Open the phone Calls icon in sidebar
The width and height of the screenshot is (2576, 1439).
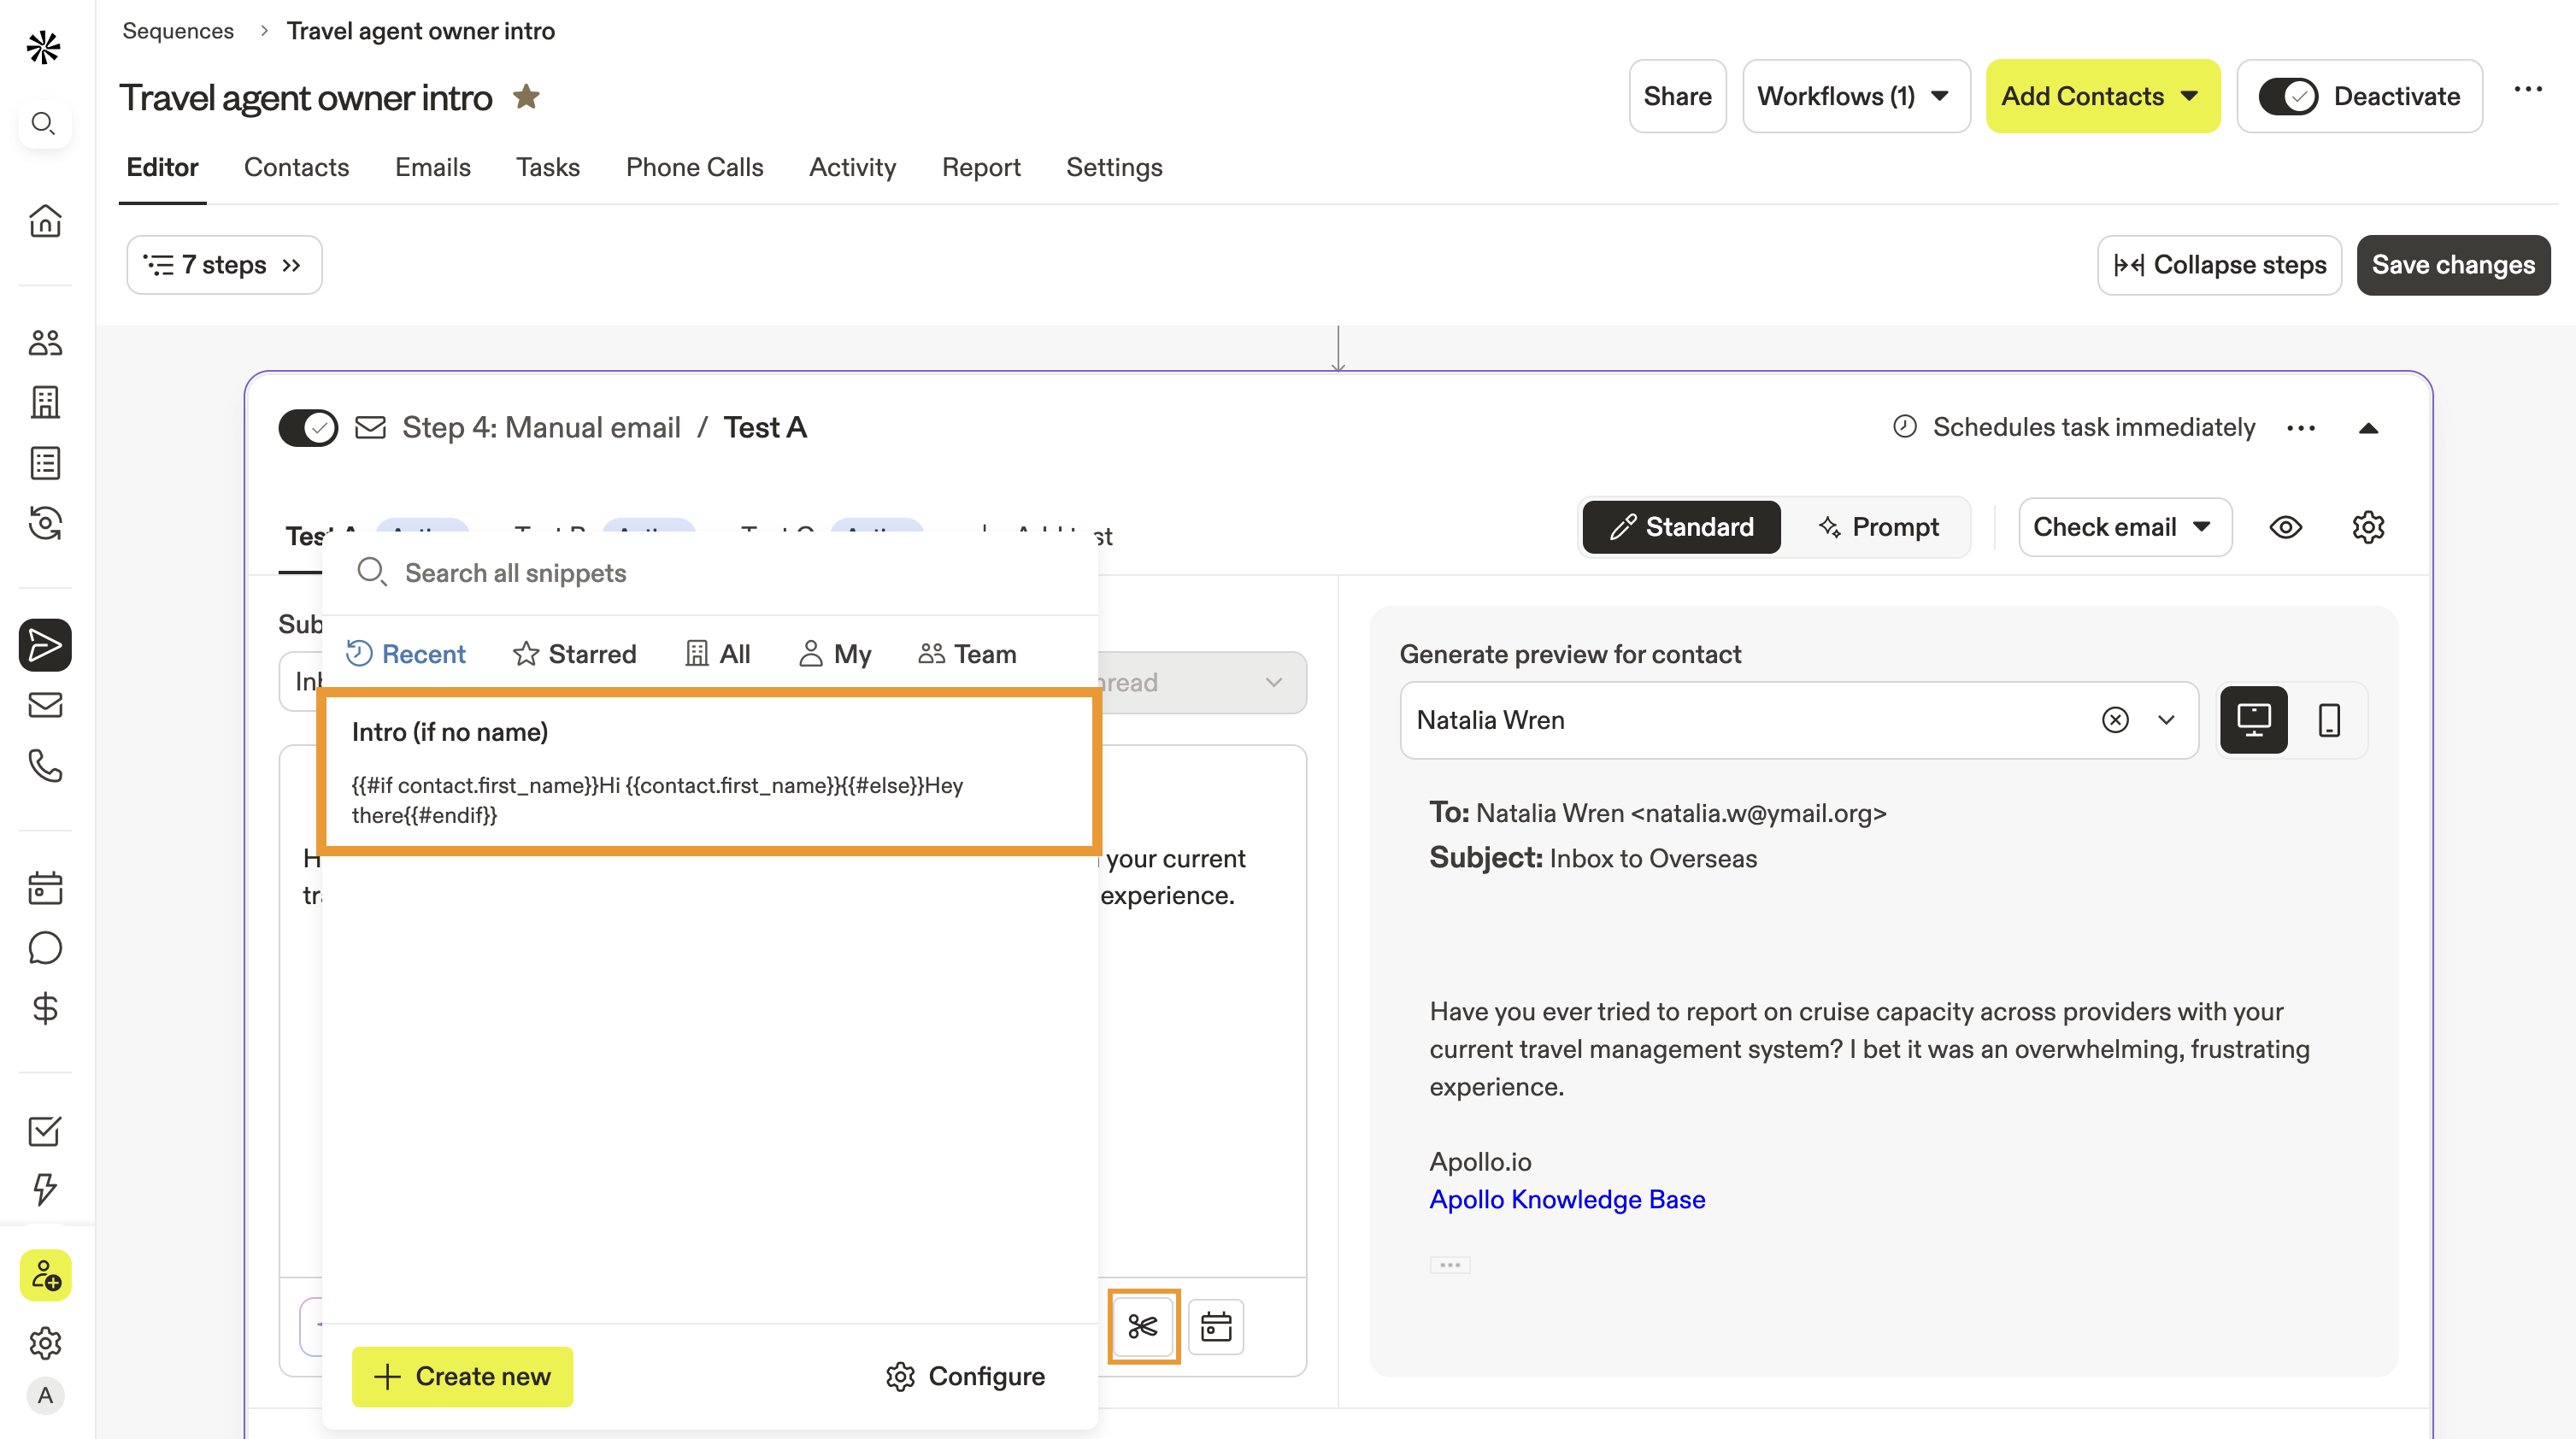point(45,766)
